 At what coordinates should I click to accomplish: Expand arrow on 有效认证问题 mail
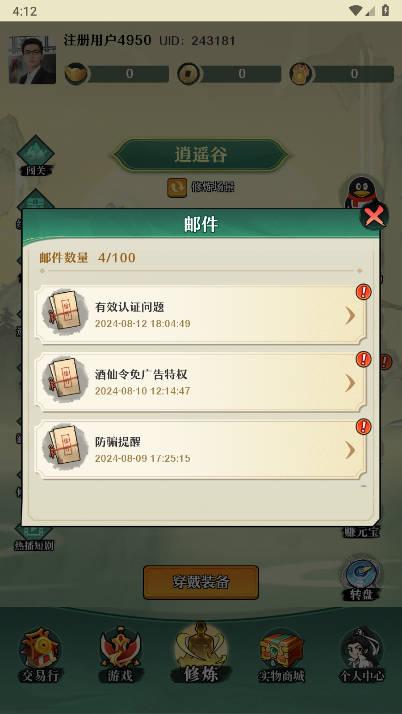coord(350,315)
